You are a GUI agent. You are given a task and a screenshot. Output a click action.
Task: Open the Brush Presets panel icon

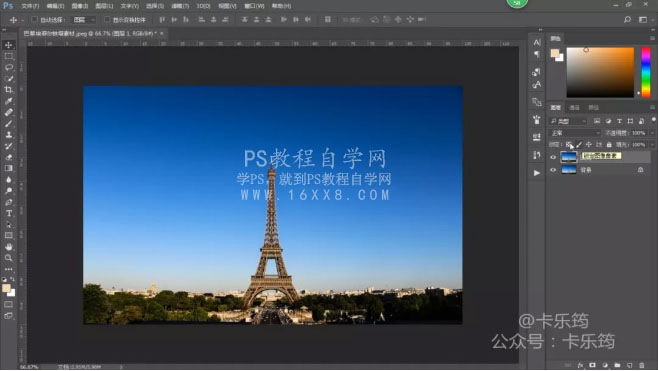(x=537, y=137)
